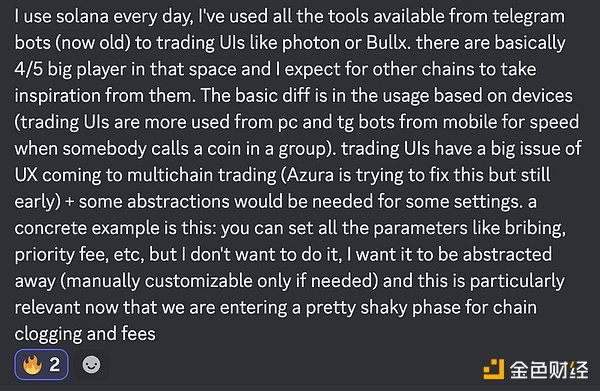Open the add reaction smiley picker
Viewport: 600px width, 391px height.
(x=91, y=365)
